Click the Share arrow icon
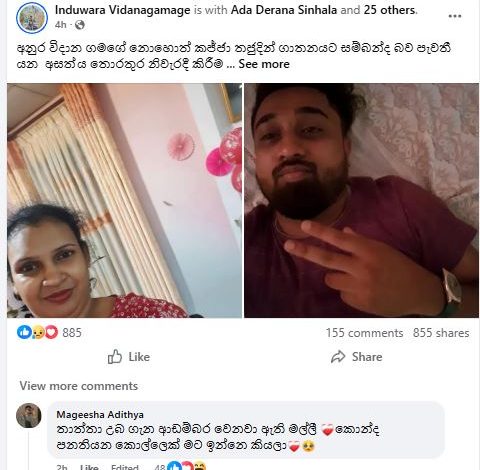Screen dimensions: 480x470 338,357
